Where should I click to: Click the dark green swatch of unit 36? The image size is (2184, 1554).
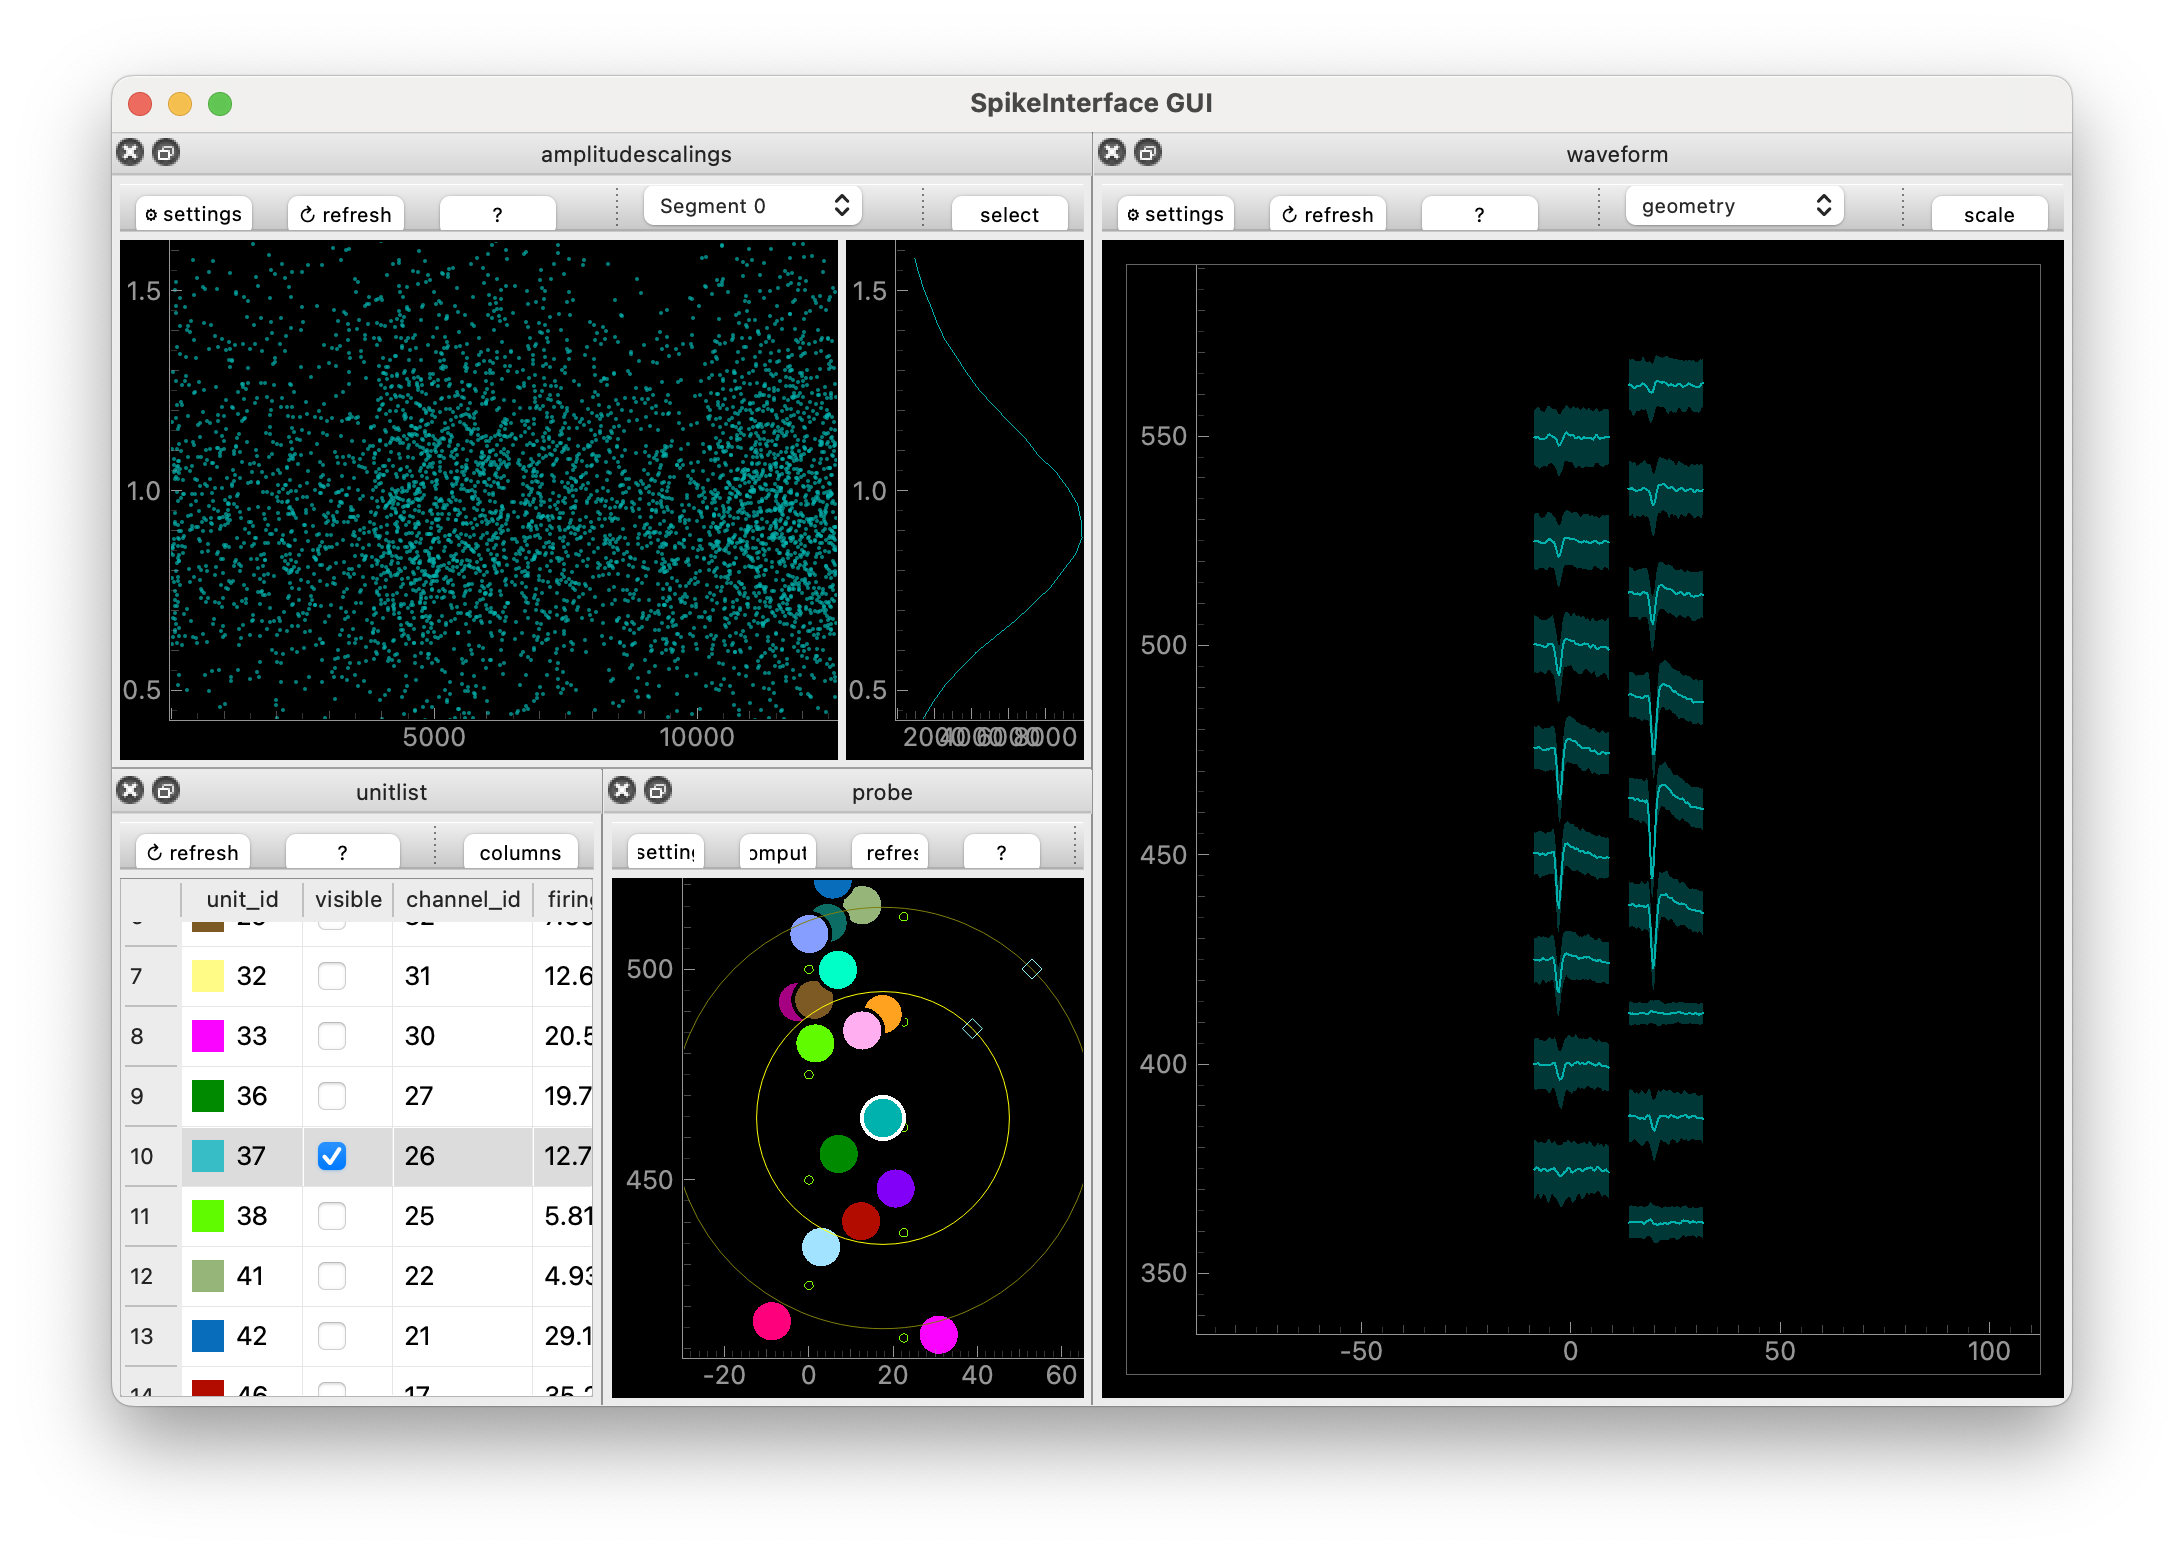pos(208,1096)
